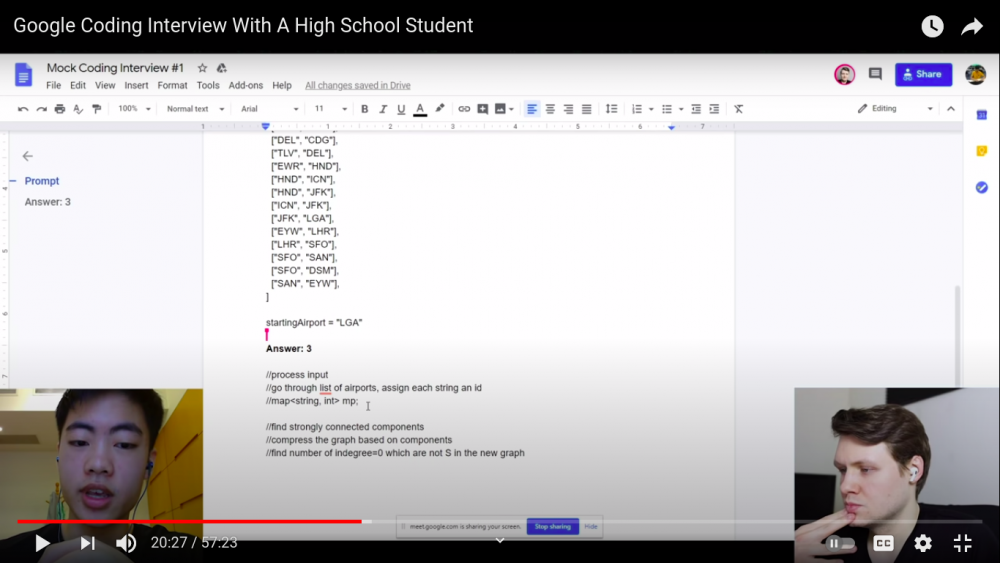Open the Add-ons menu
The height and width of the screenshot is (563, 1000).
click(246, 85)
